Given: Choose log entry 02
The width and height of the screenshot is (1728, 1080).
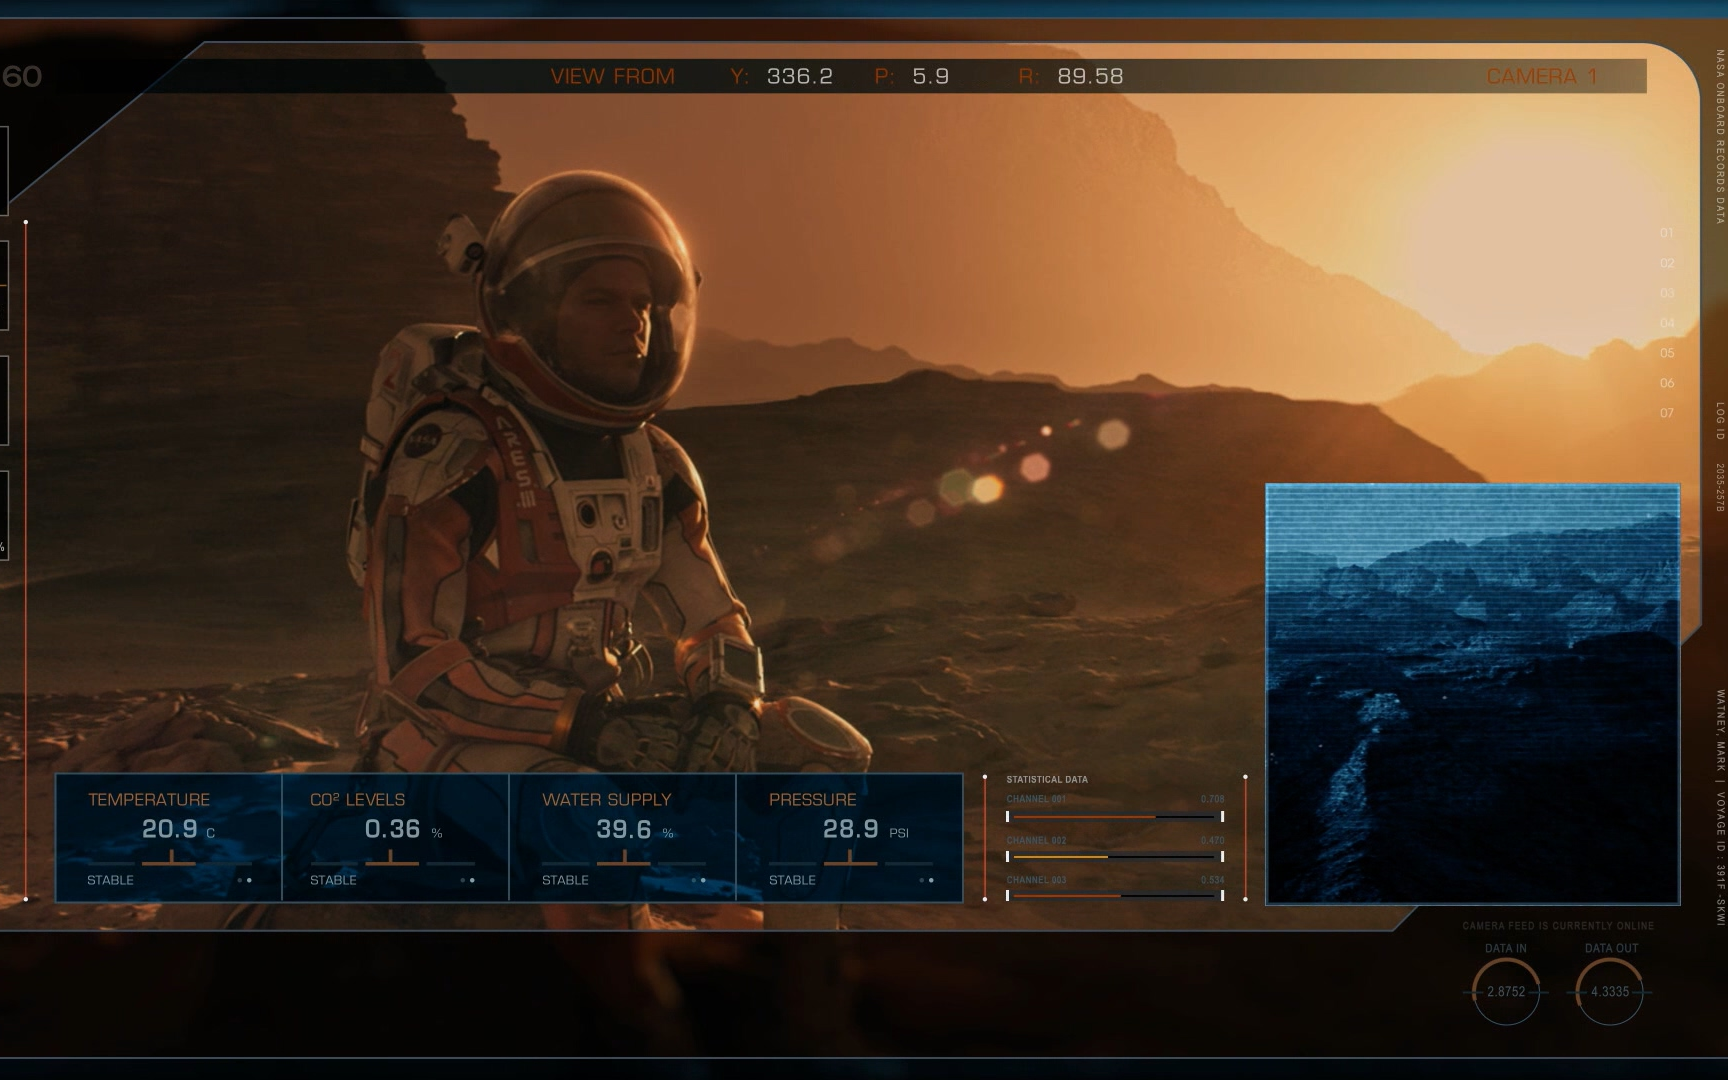Looking at the screenshot, I should [1667, 263].
